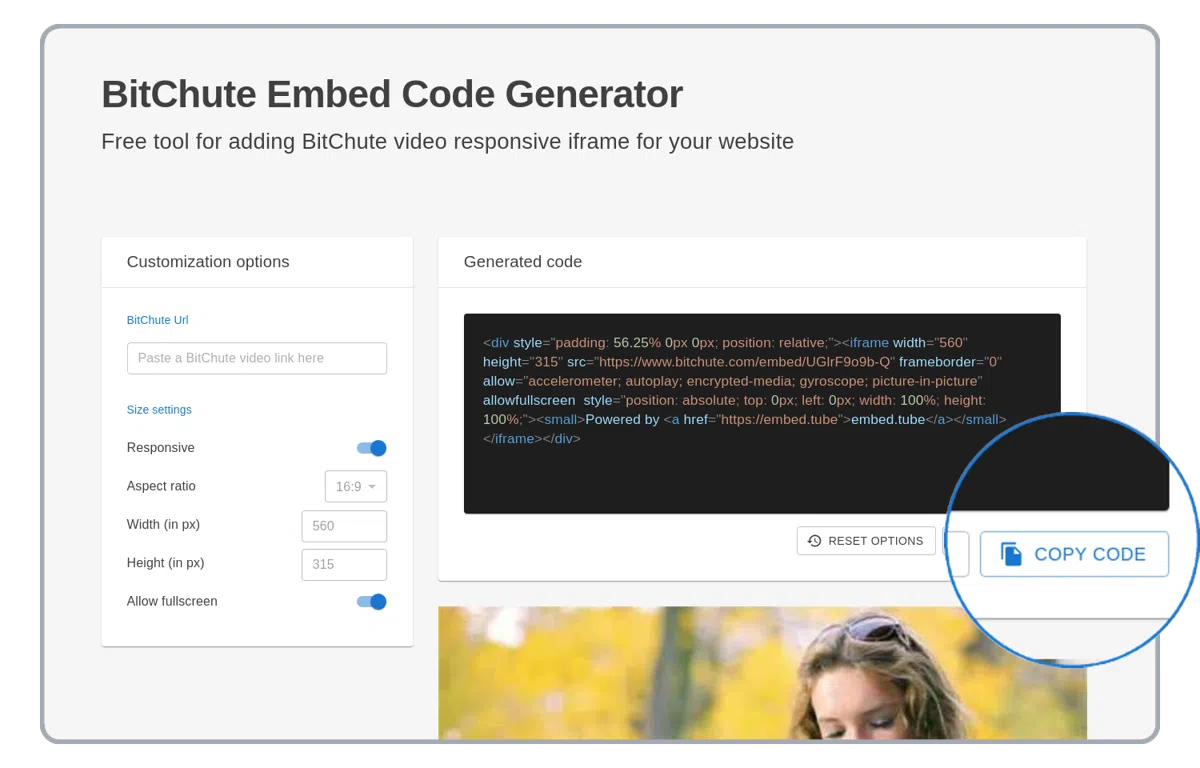Screen dimensions: 1200x768
Task: Click the embed.tube text in the code
Action: (x=887, y=419)
